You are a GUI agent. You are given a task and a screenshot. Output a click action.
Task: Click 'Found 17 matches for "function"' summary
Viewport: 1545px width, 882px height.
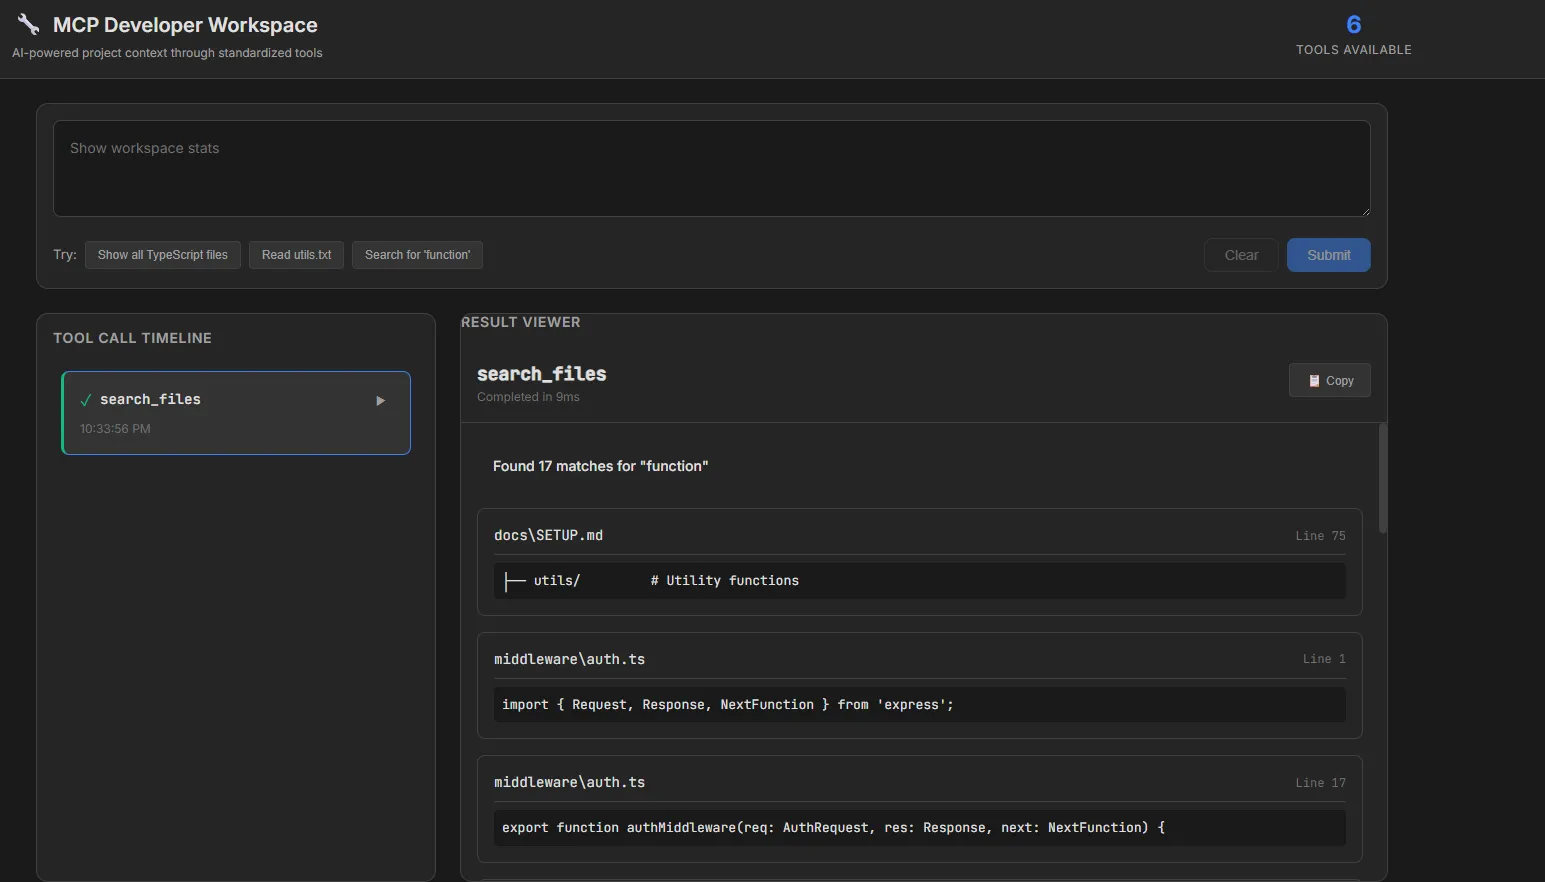point(600,466)
